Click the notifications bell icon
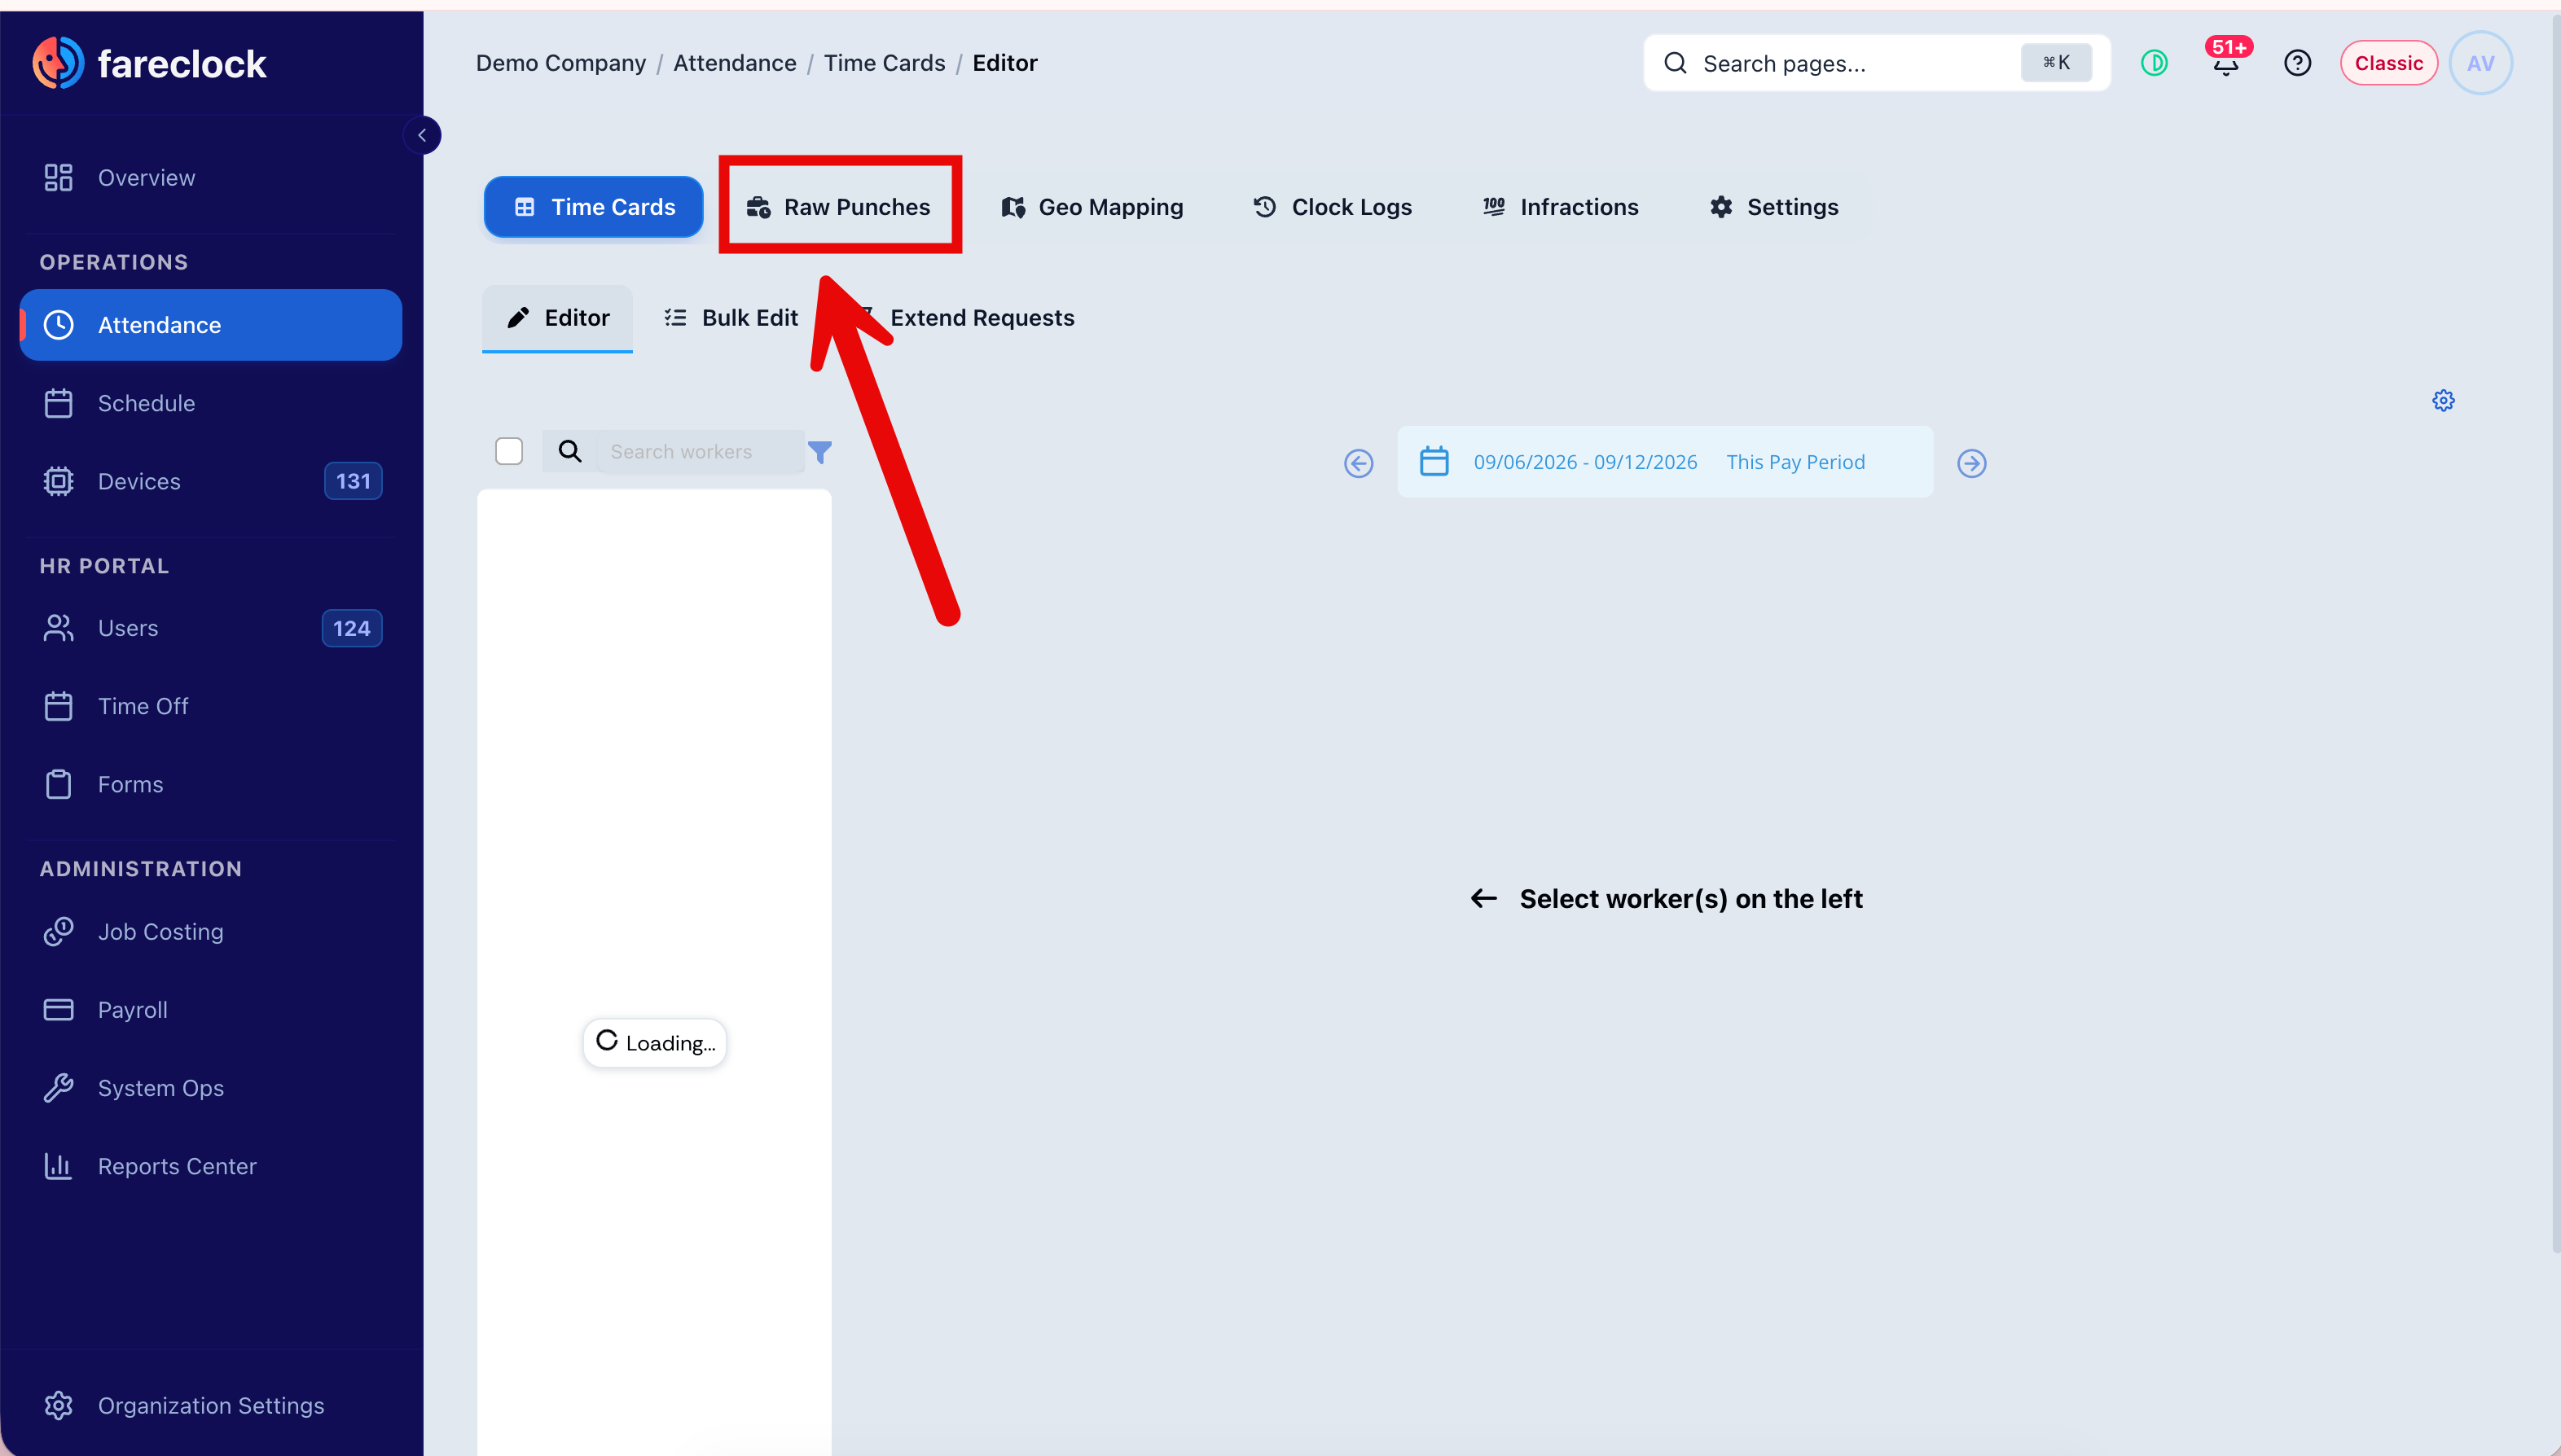 tap(2226, 64)
